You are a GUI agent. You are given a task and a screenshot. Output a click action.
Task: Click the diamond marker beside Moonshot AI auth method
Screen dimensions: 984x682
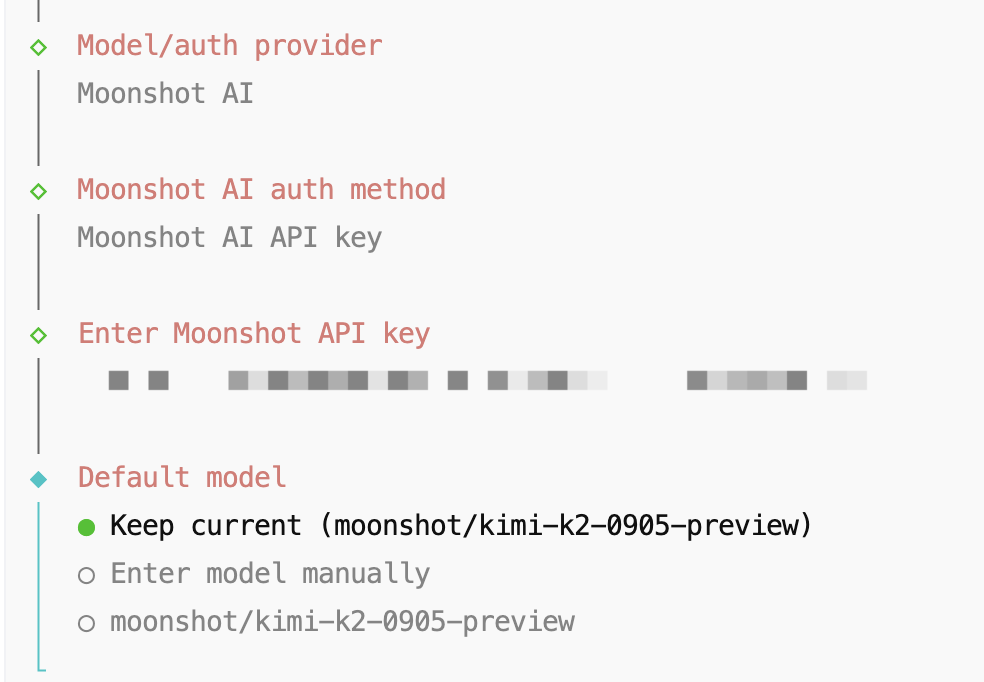coord(38,190)
